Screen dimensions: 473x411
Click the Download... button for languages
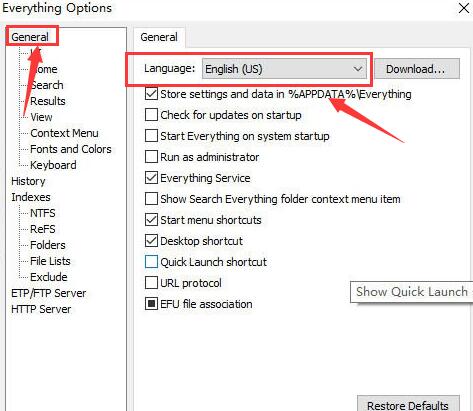[x=417, y=69]
